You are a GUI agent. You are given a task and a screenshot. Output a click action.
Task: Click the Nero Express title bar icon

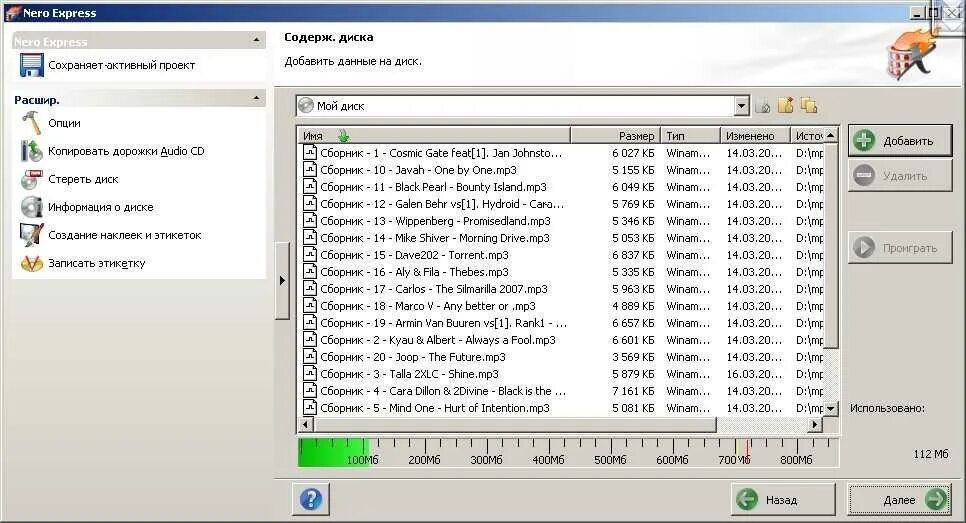pyautogui.click(x=12, y=12)
